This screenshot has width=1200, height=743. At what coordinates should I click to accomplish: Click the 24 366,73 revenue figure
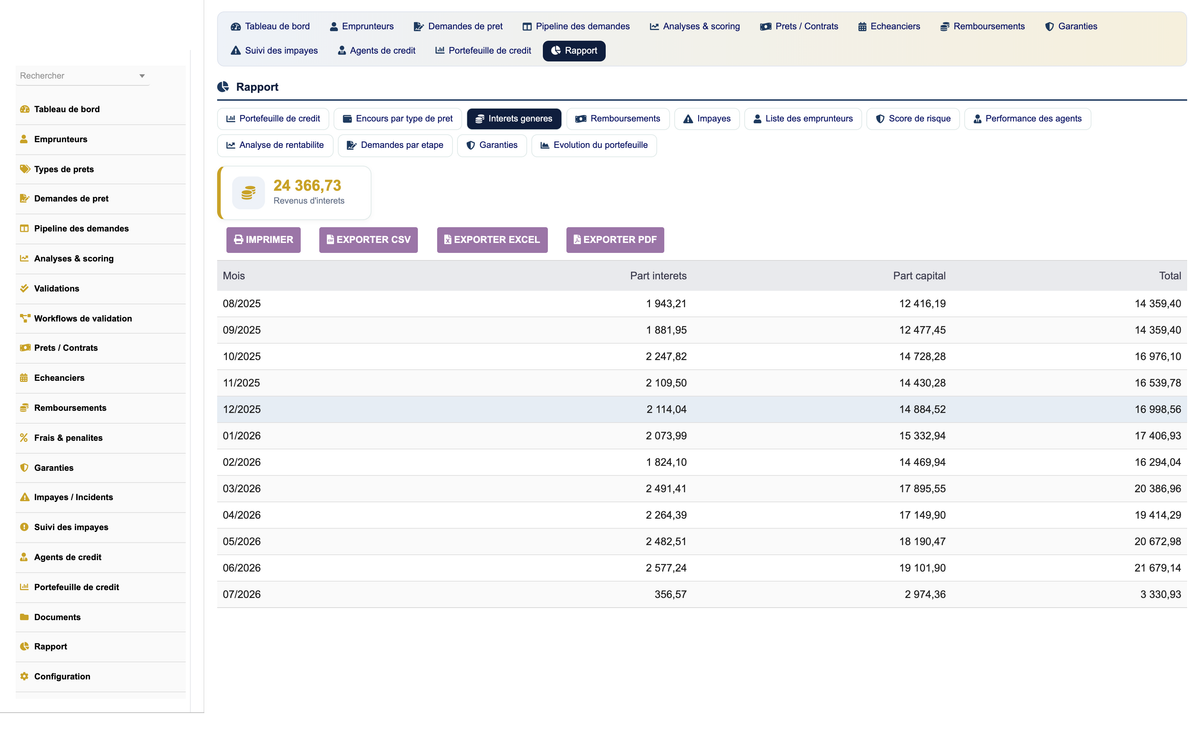point(307,186)
